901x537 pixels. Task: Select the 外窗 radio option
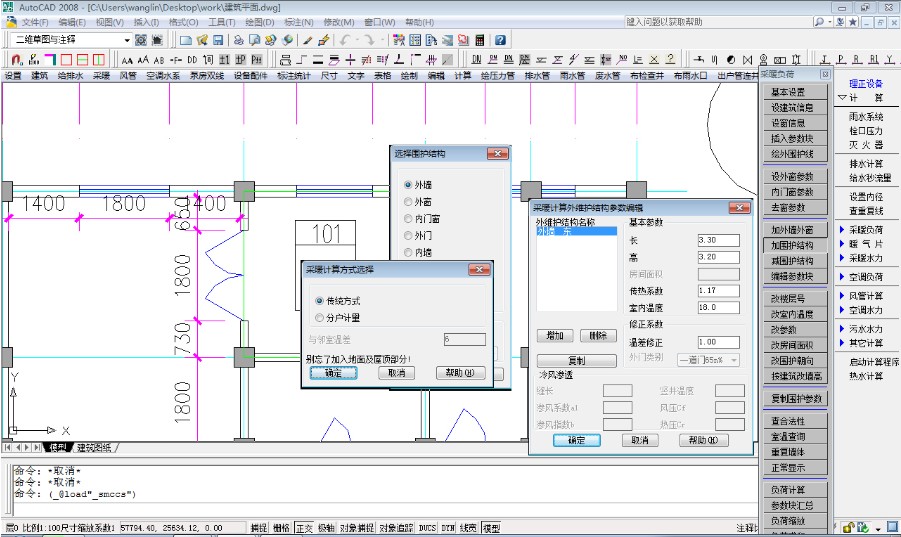[408, 202]
